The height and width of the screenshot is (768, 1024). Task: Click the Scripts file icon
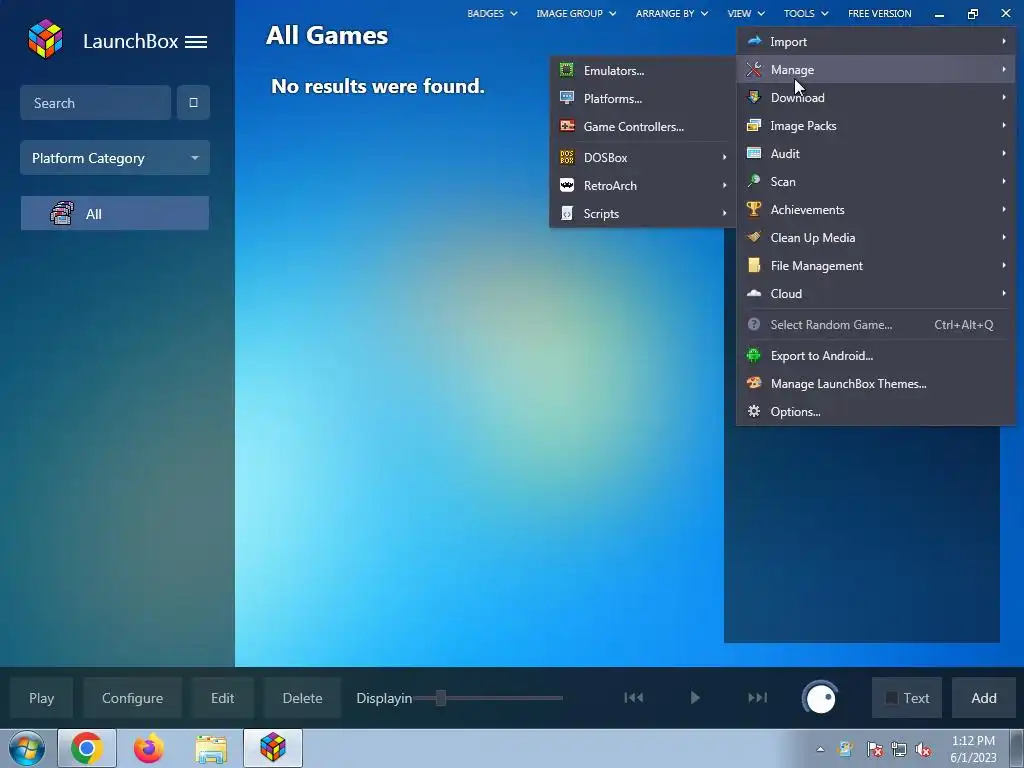coord(567,214)
